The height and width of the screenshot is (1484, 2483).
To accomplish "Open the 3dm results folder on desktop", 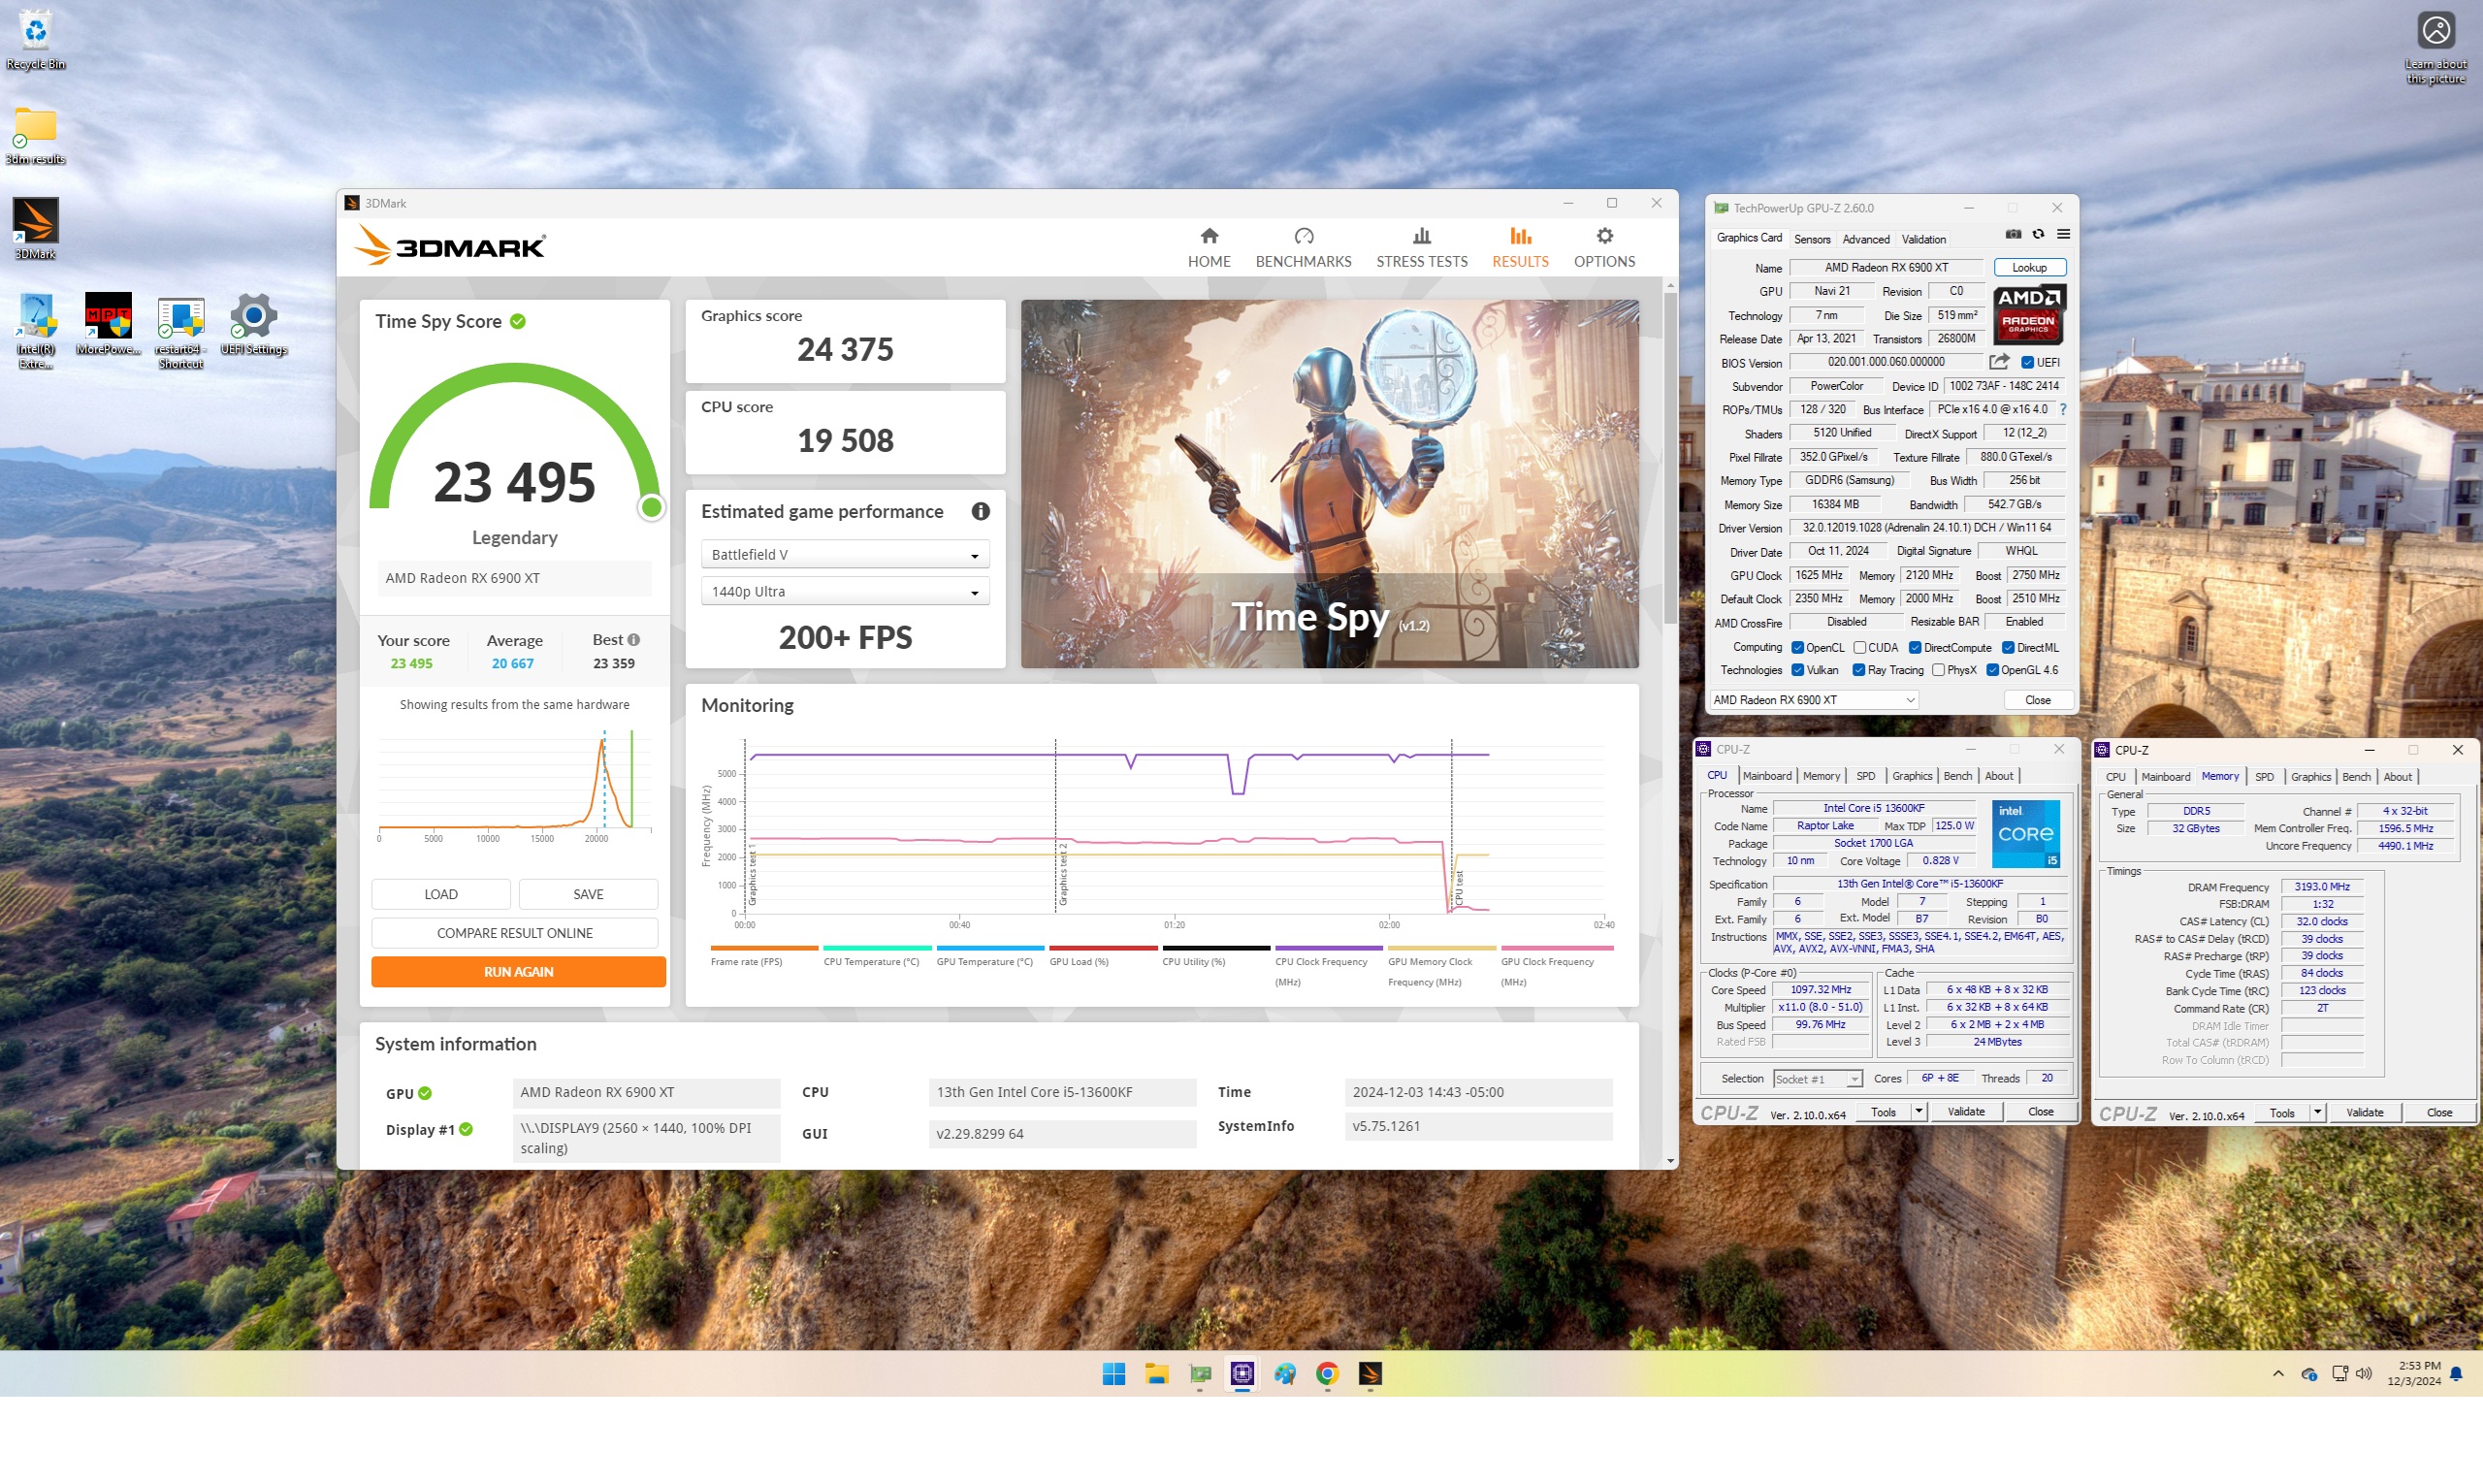I will click(36, 135).
